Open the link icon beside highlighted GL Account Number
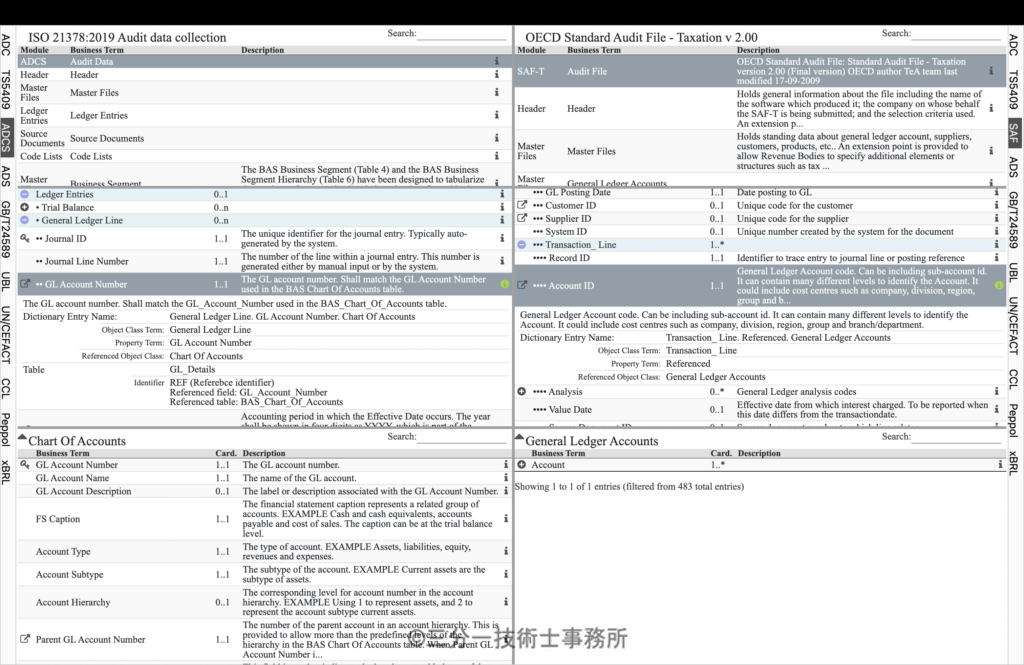The width and height of the screenshot is (1024, 665). [x=25, y=284]
